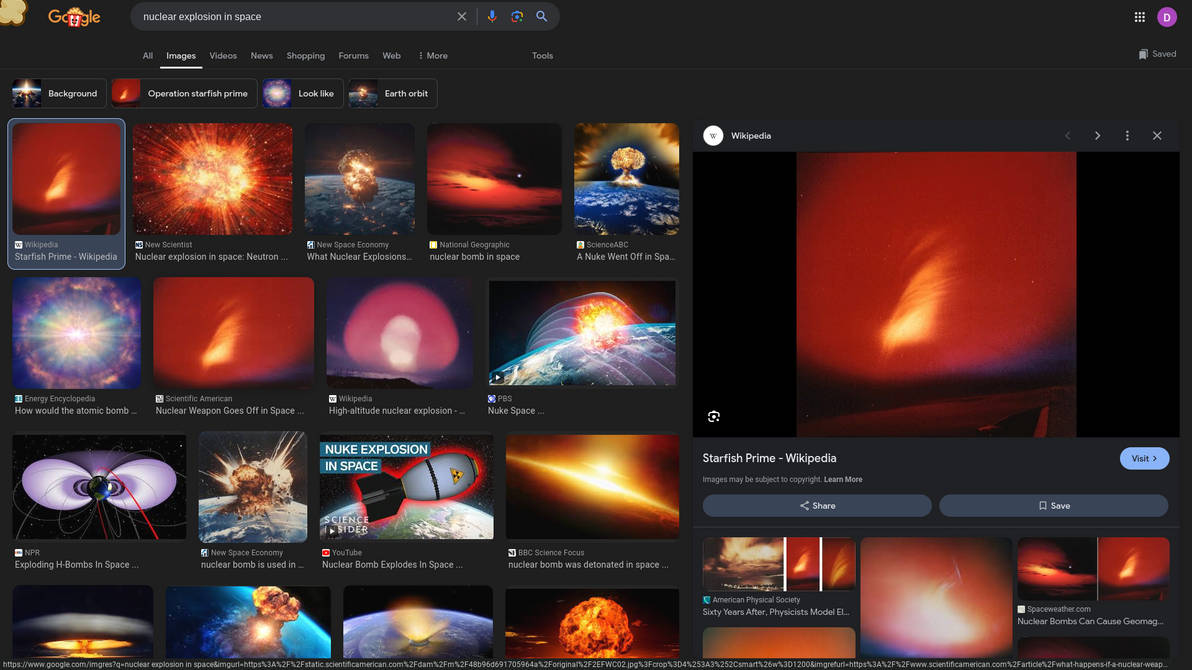
Task: Open New Space Economy nuclear bomb is used thumbnail
Action: 253,487
